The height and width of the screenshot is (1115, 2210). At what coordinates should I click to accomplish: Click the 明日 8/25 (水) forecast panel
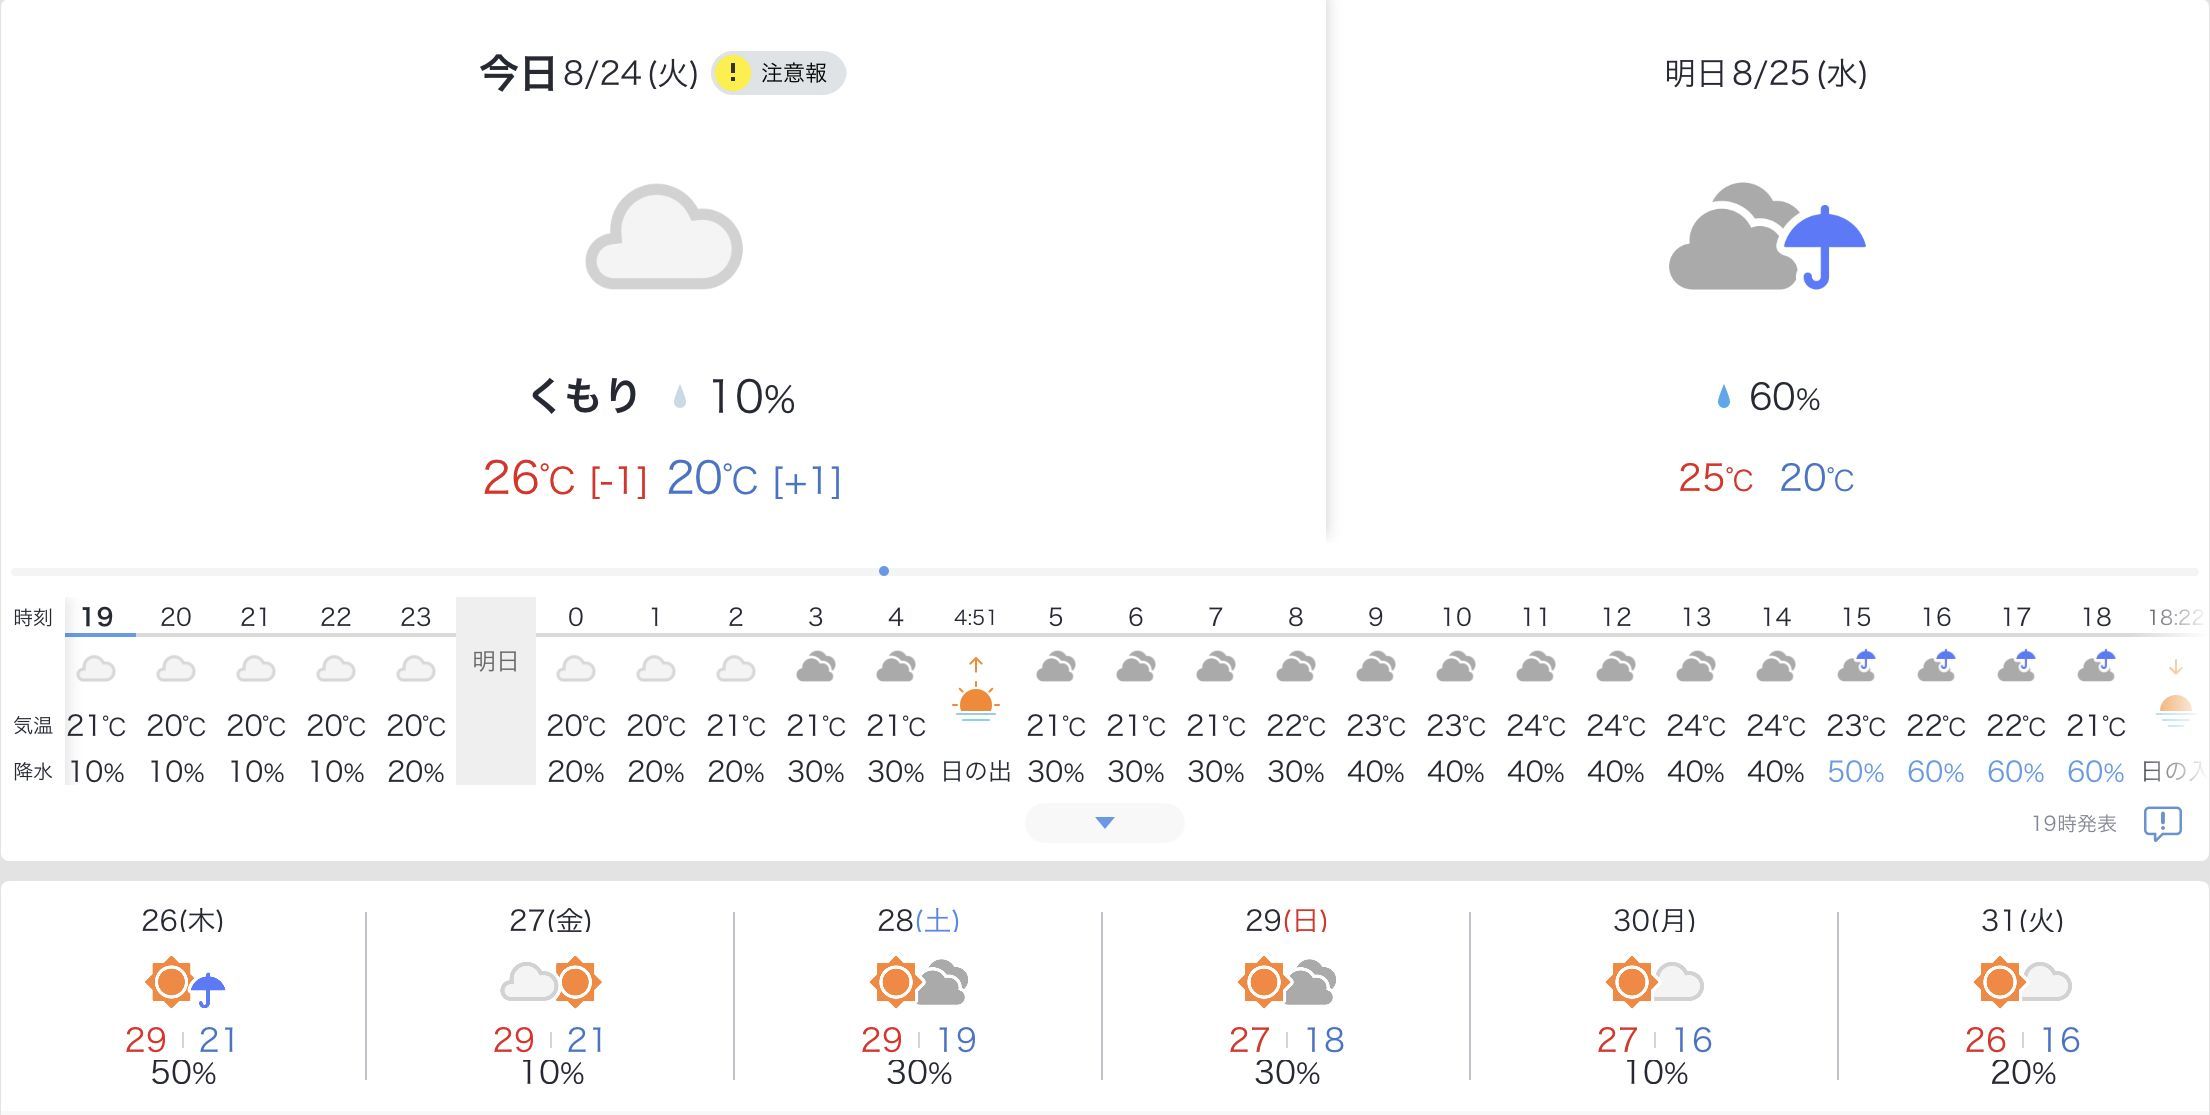(1767, 270)
